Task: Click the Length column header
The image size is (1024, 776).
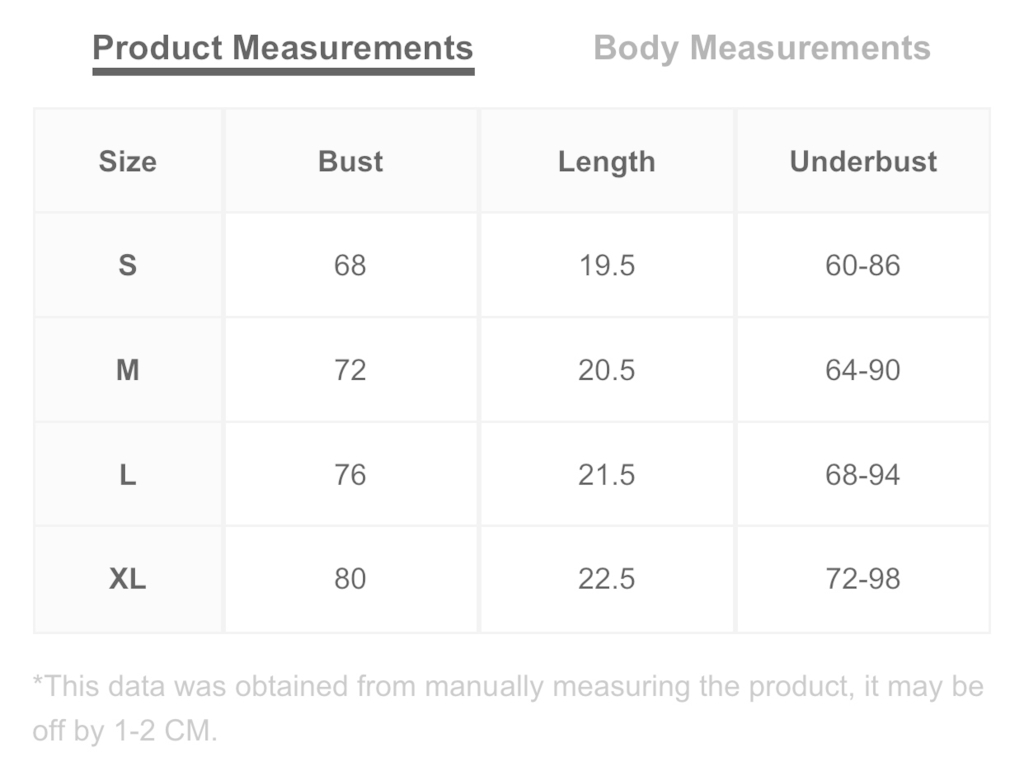Action: pyautogui.click(x=607, y=161)
